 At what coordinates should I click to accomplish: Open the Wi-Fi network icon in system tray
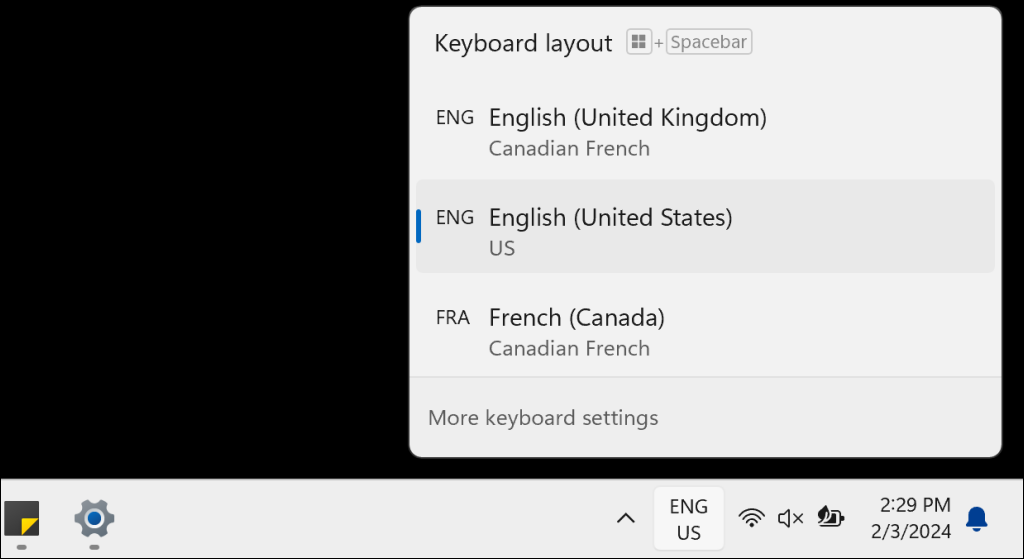click(x=751, y=519)
